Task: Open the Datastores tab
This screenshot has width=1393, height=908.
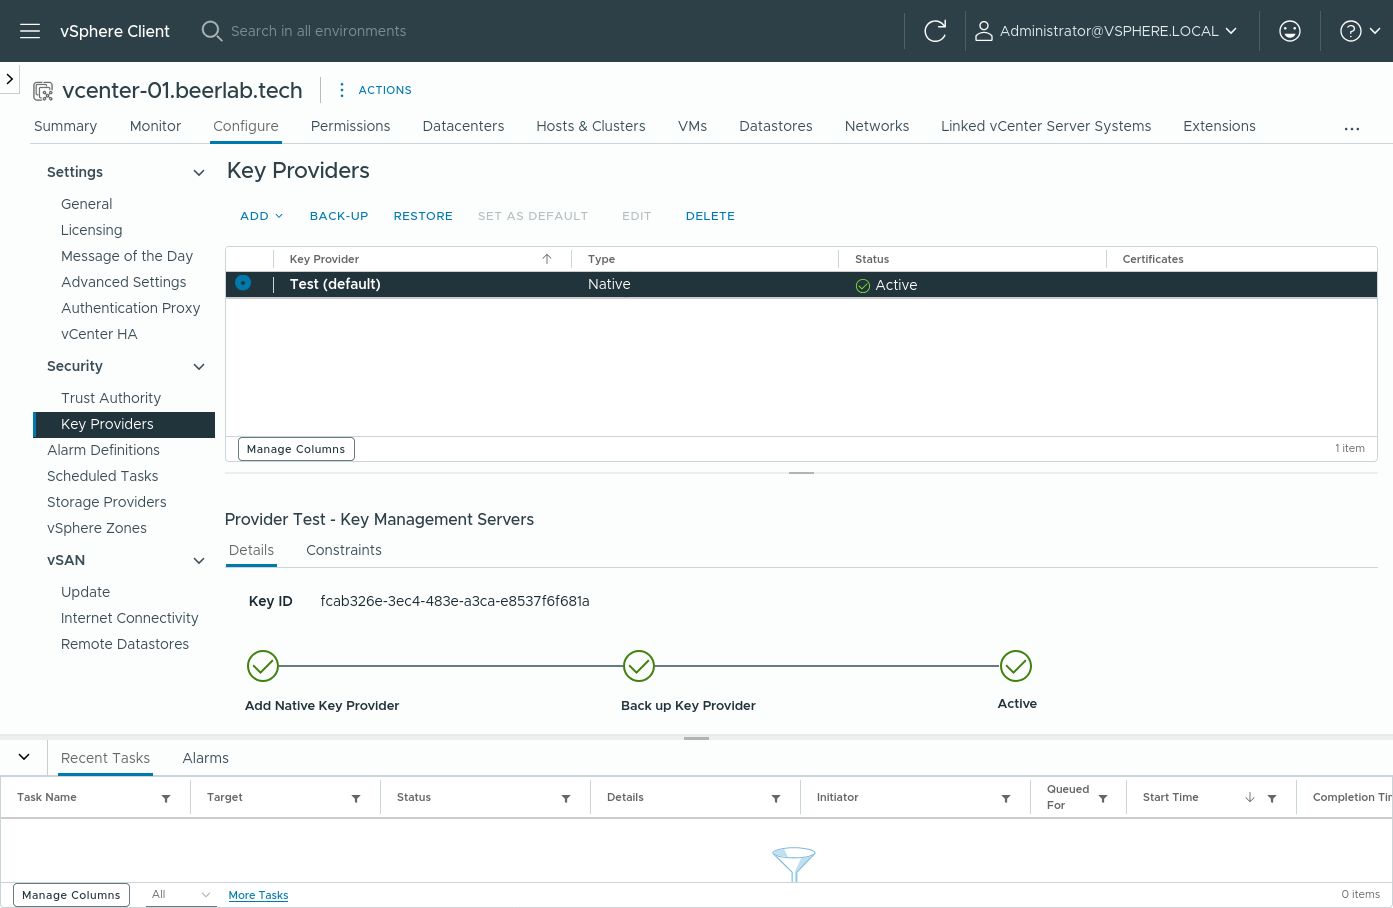Action: (776, 126)
